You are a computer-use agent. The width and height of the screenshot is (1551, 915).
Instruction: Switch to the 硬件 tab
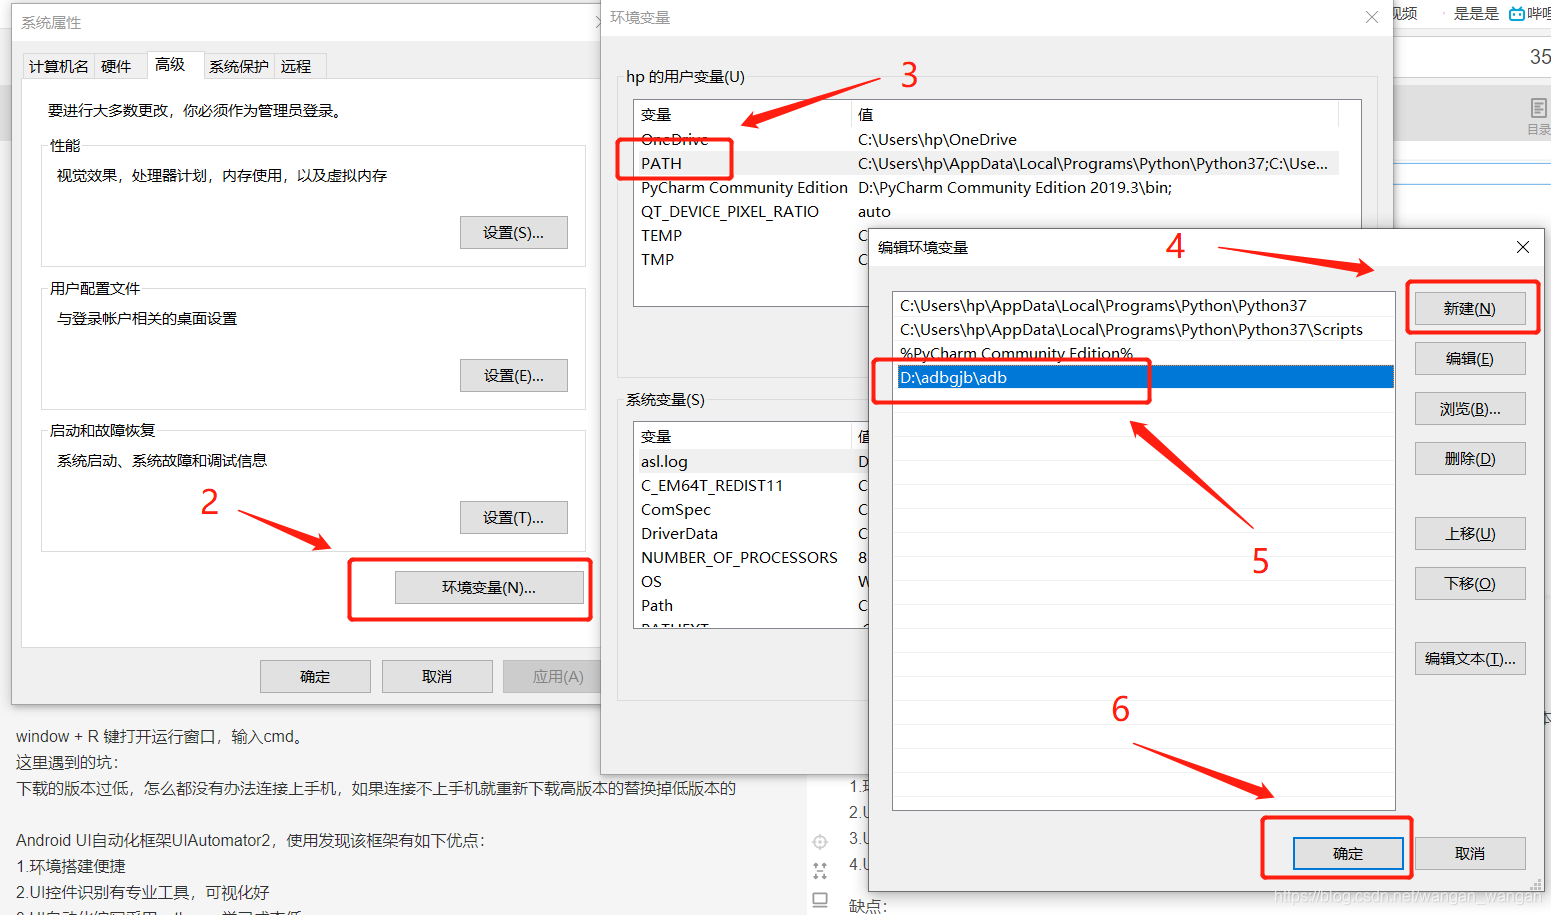116,66
